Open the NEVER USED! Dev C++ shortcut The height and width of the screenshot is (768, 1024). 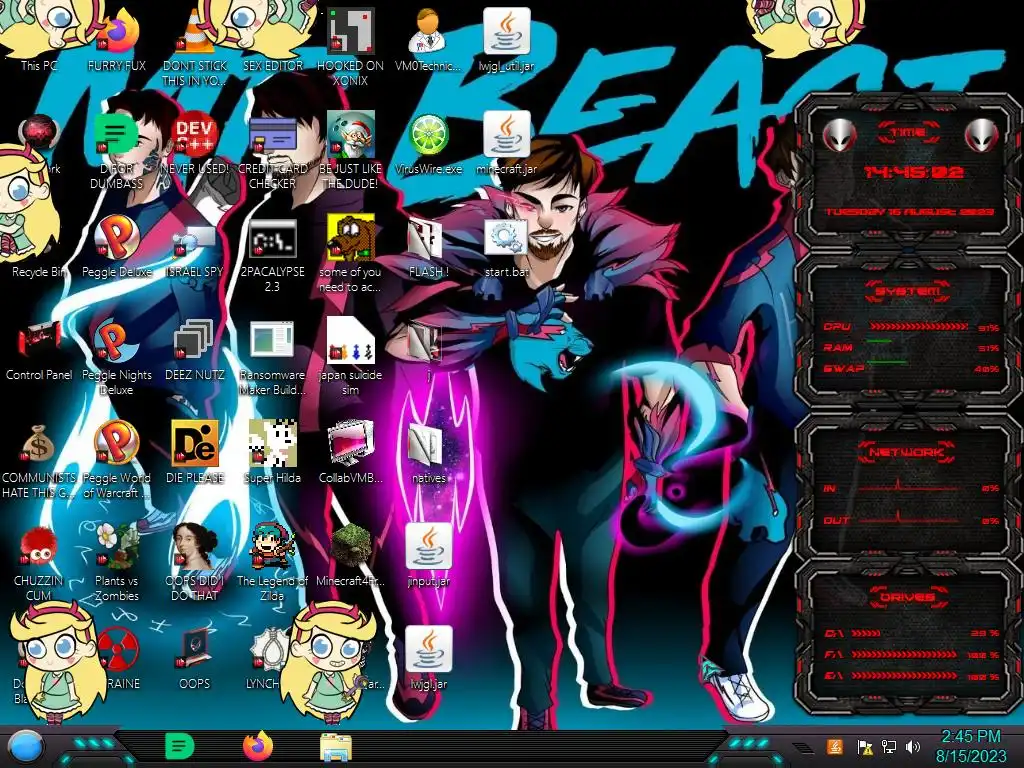point(195,144)
